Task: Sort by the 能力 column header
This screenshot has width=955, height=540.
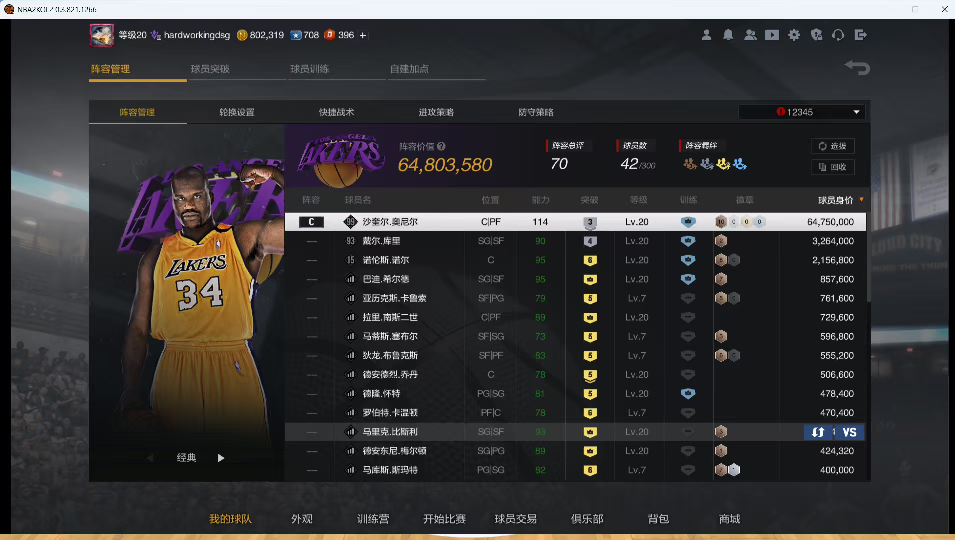Action: pos(540,200)
